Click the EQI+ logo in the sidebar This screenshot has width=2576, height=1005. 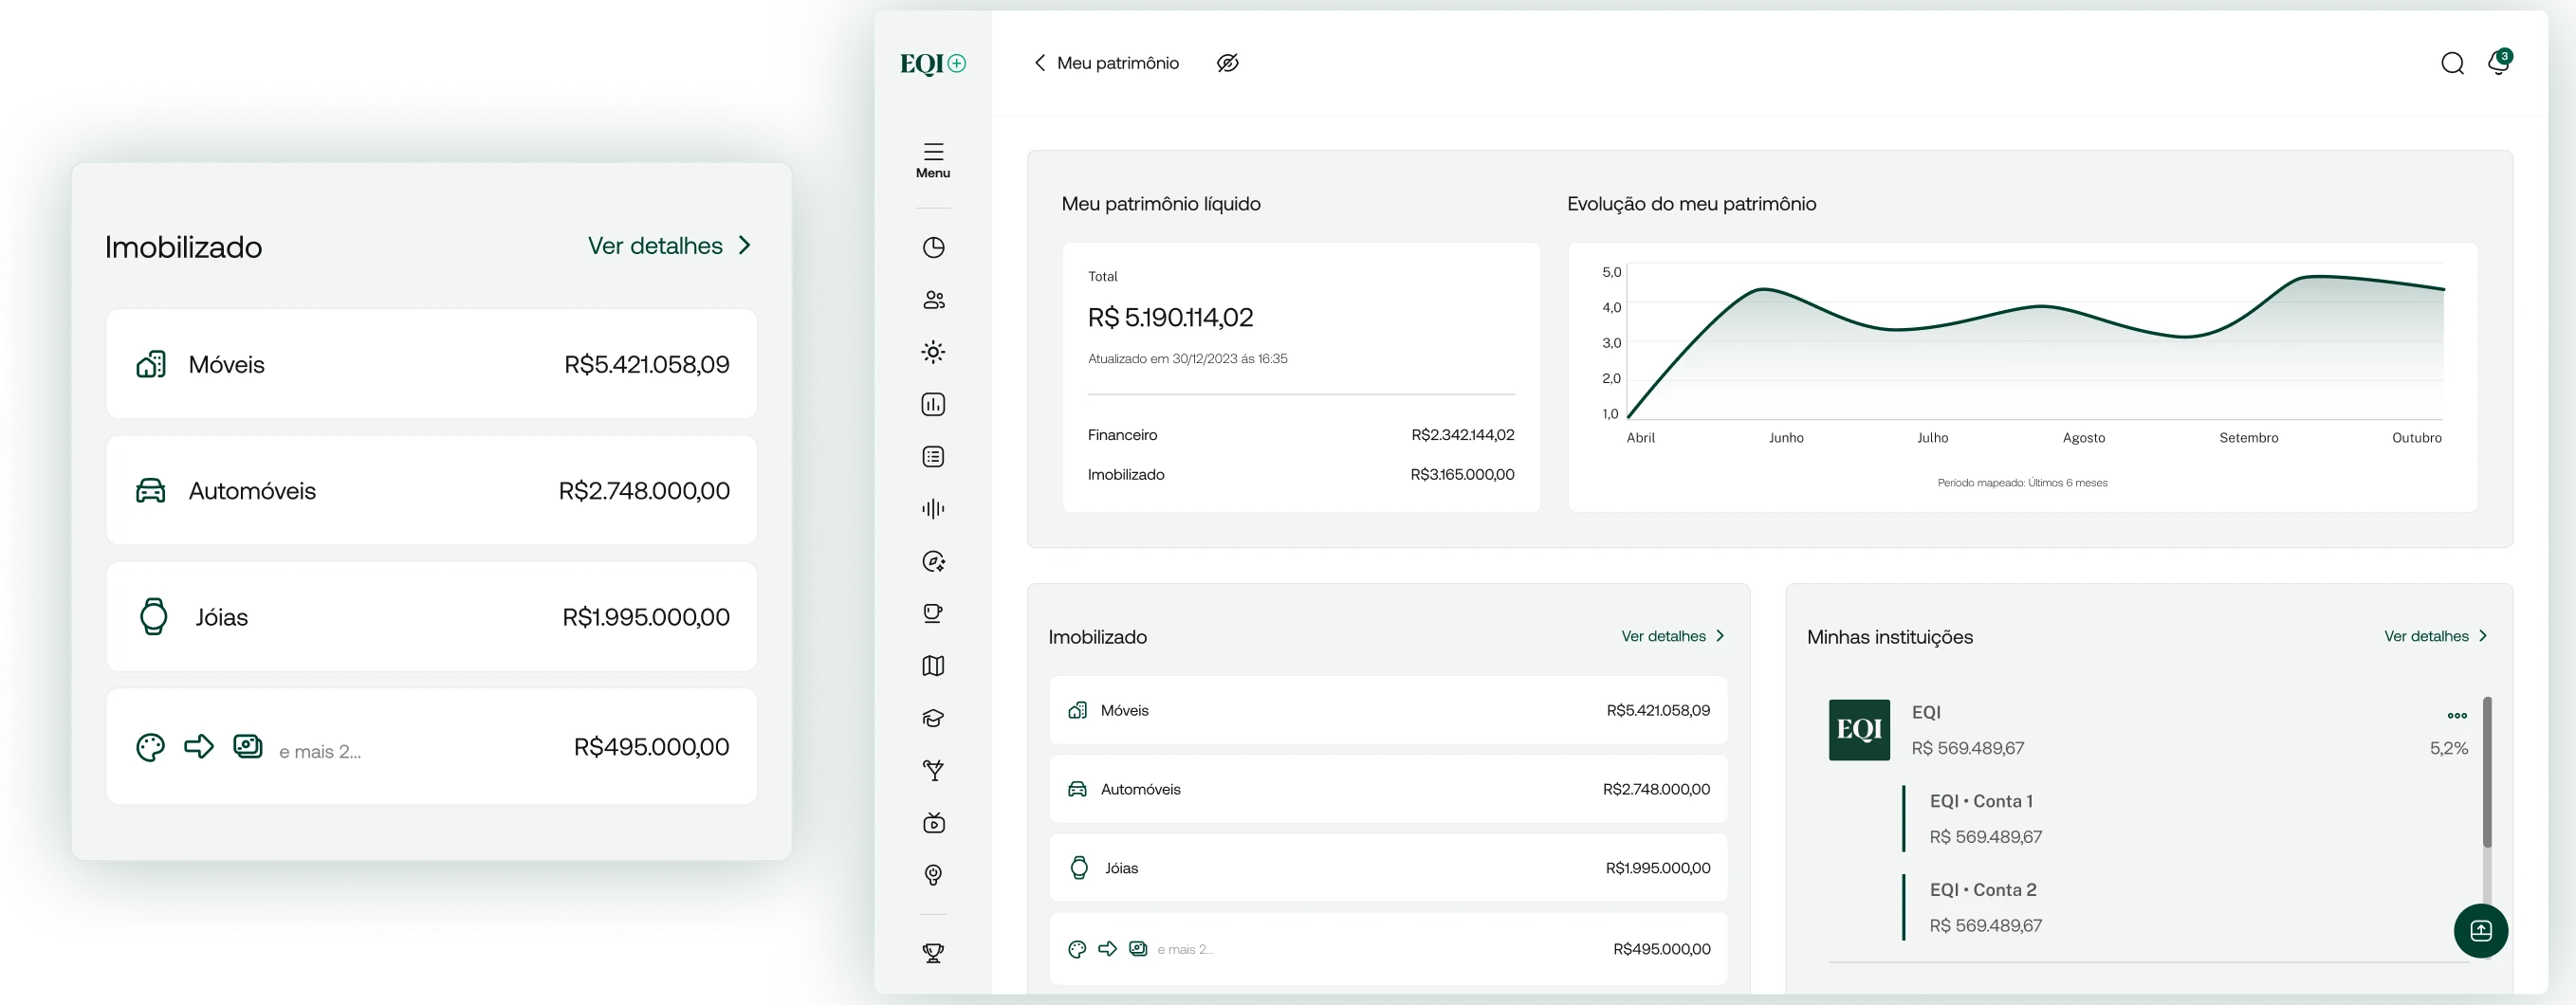tap(933, 64)
